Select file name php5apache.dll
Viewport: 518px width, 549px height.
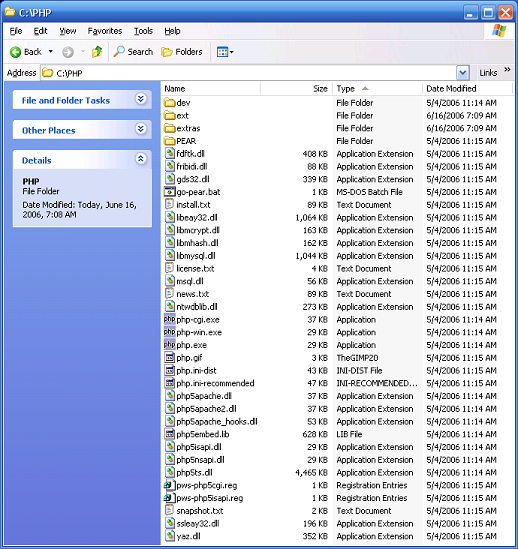coord(204,396)
